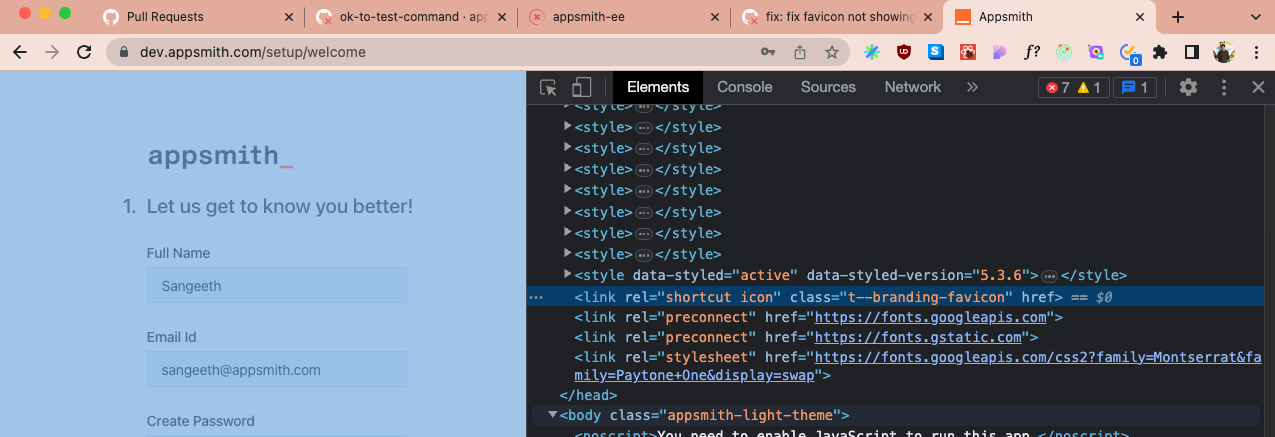Click the Email Id field sangeeth@appsmith.com
Screen dimensions: 1275x437
coord(277,369)
